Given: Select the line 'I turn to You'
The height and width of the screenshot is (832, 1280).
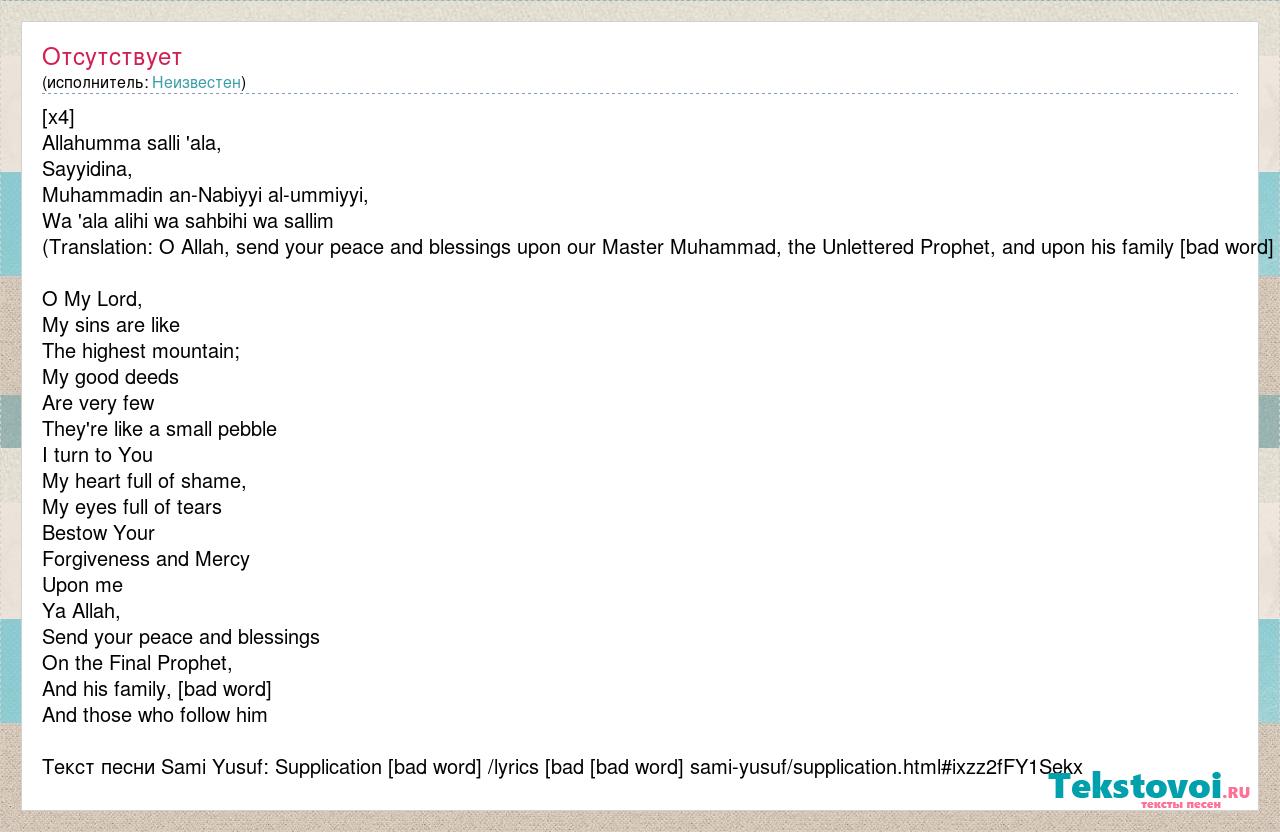Looking at the screenshot, I should click(x=97, y=455).
